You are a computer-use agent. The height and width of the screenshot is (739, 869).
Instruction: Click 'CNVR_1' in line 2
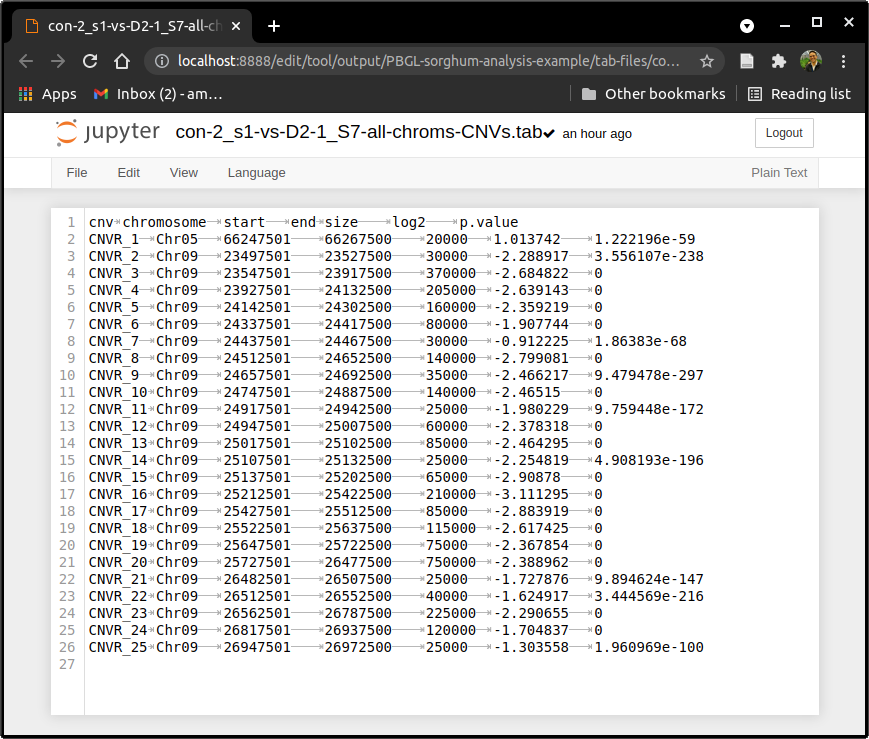point(114,239)
